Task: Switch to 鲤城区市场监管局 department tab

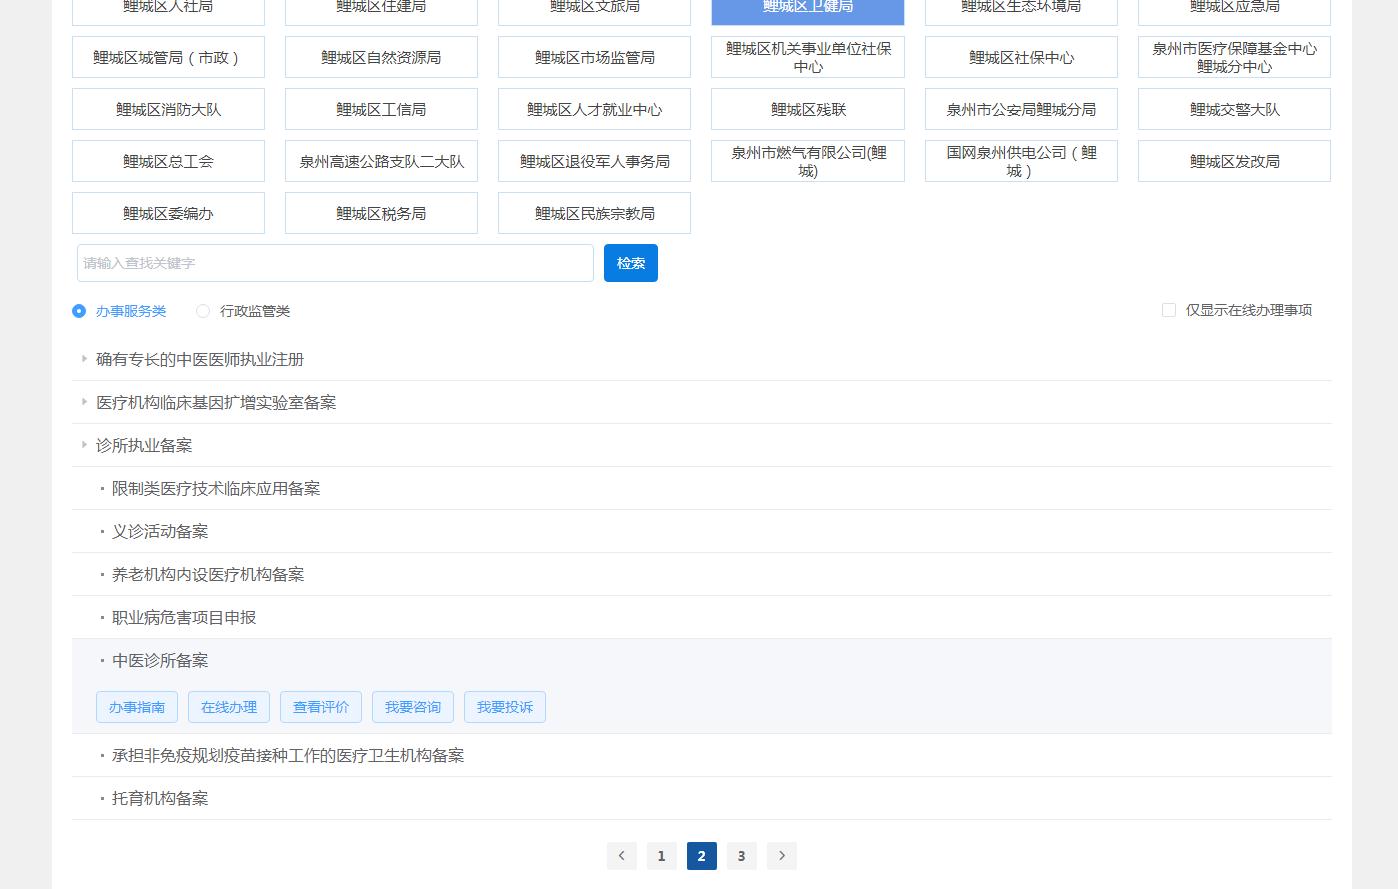Action: click(594, 58)
